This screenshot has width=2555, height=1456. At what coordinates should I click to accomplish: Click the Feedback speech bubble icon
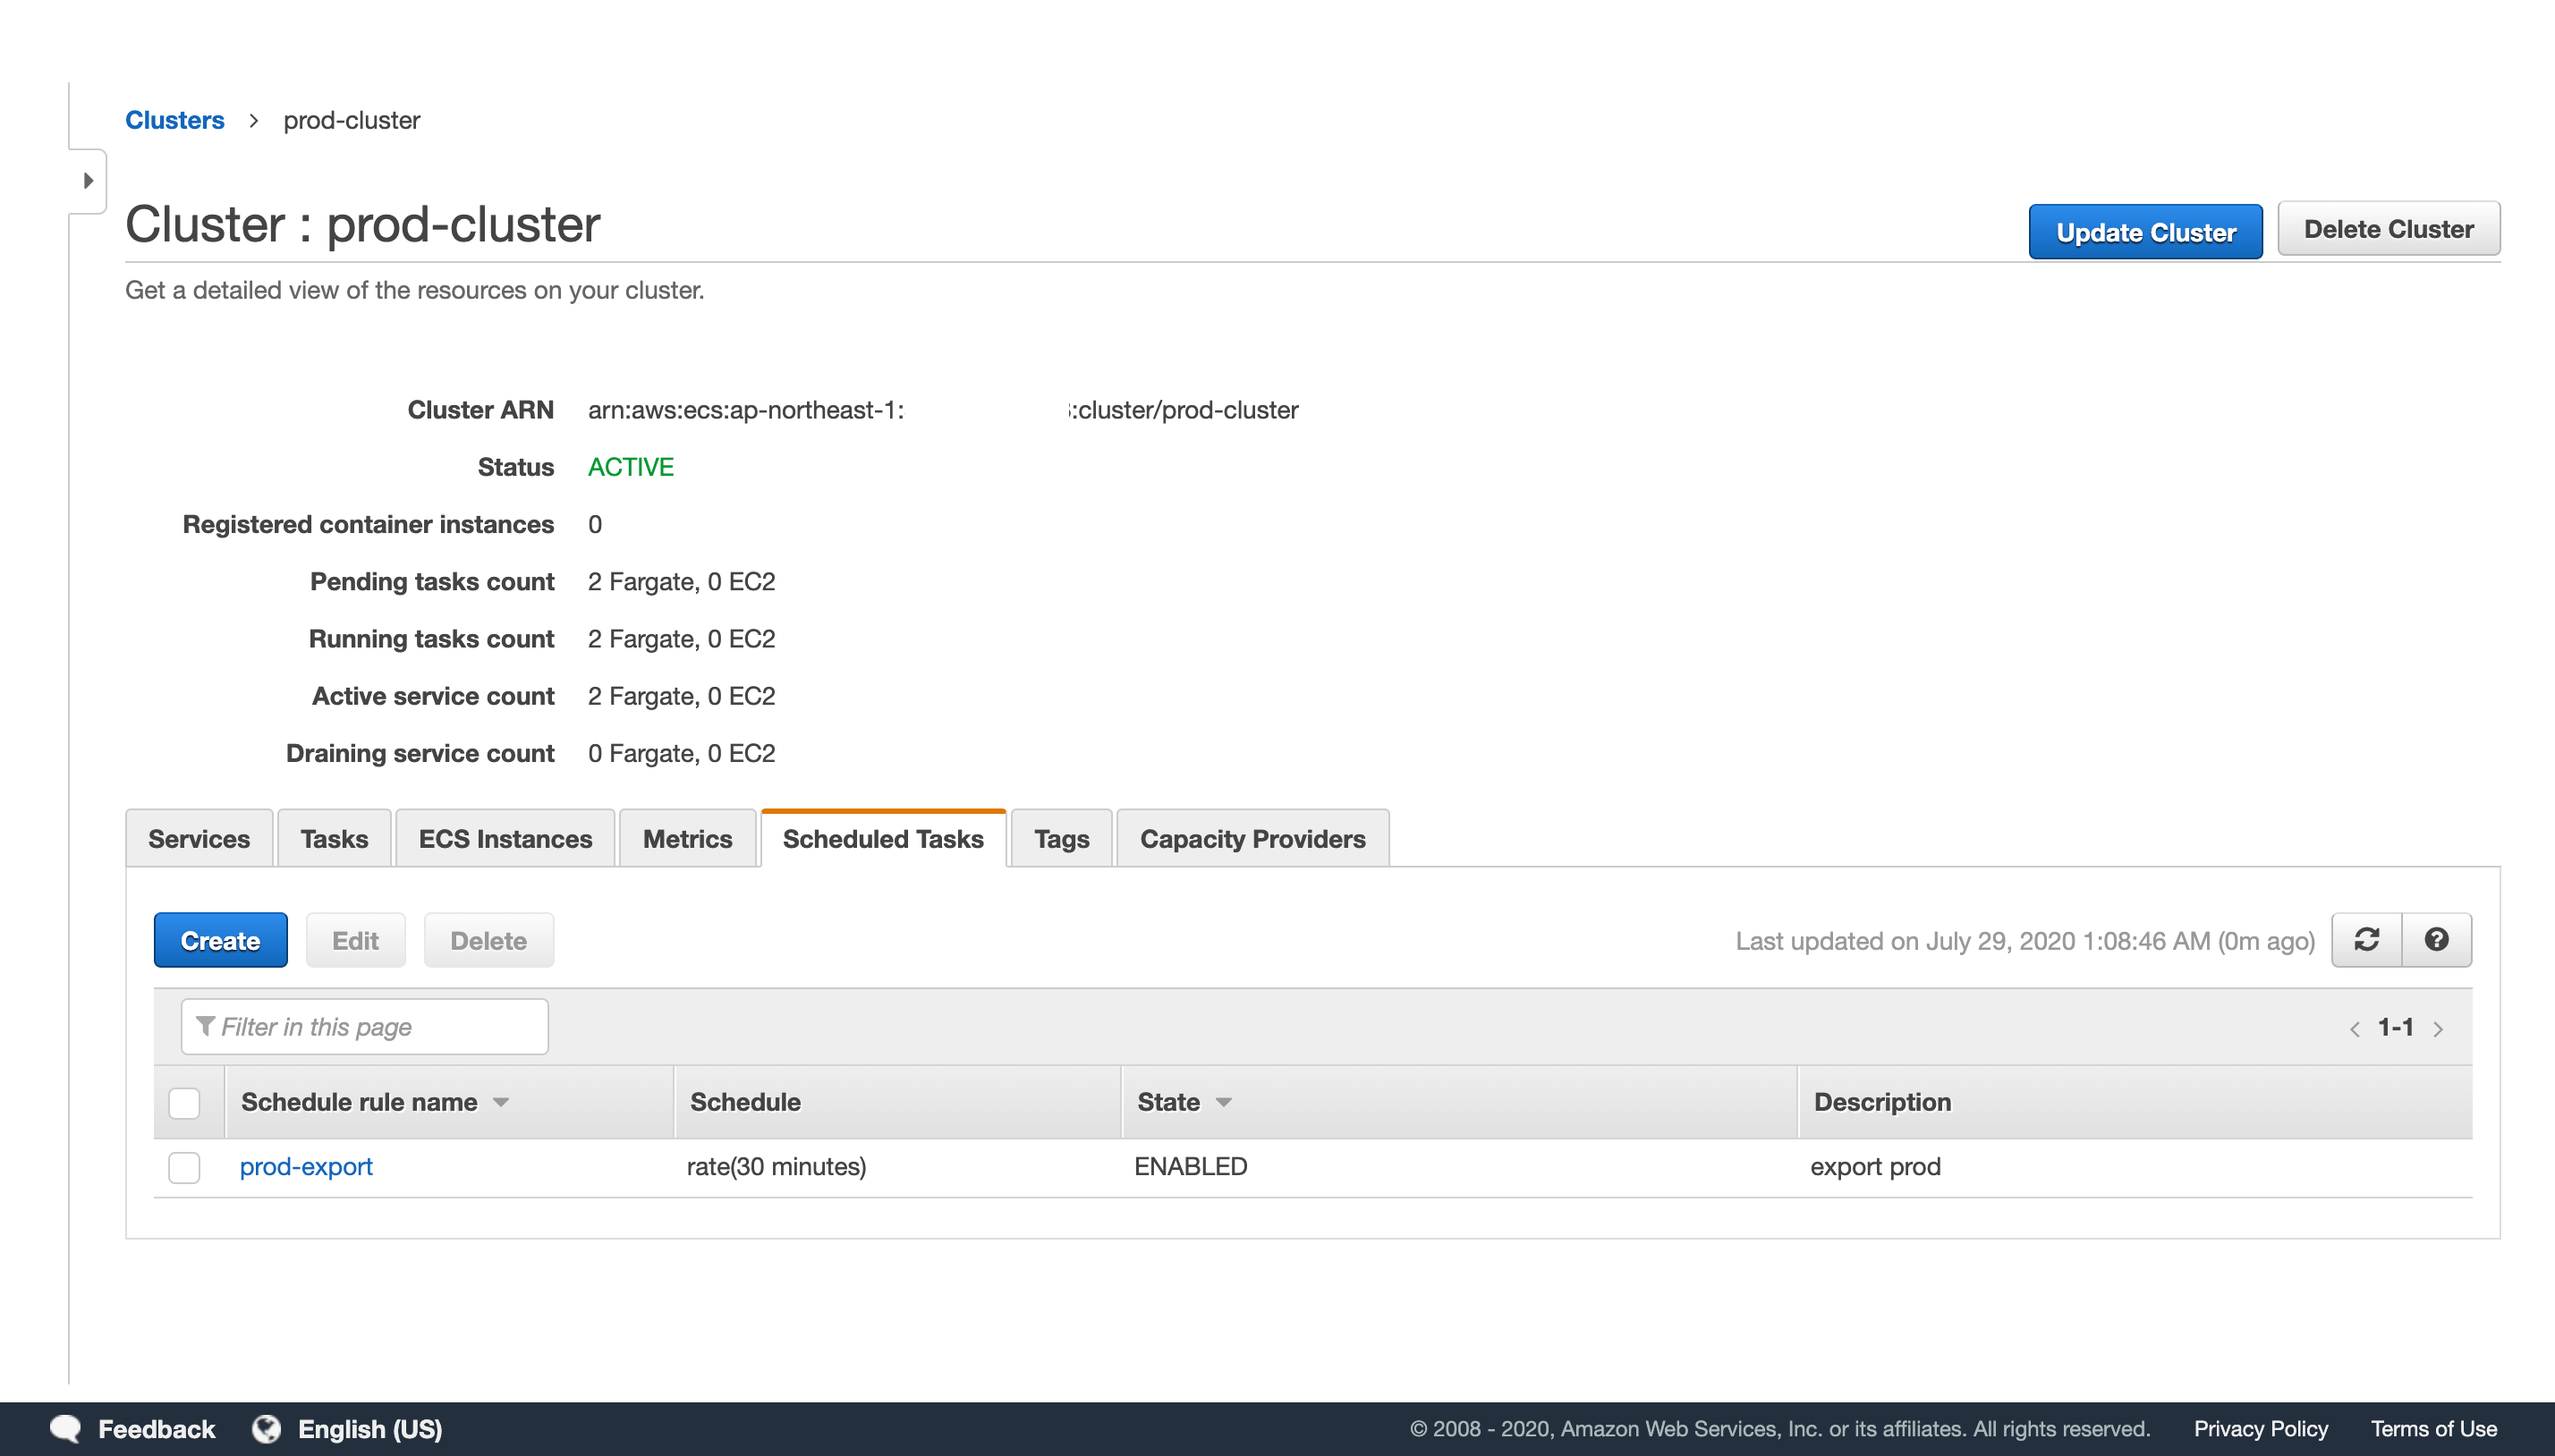66,1428
